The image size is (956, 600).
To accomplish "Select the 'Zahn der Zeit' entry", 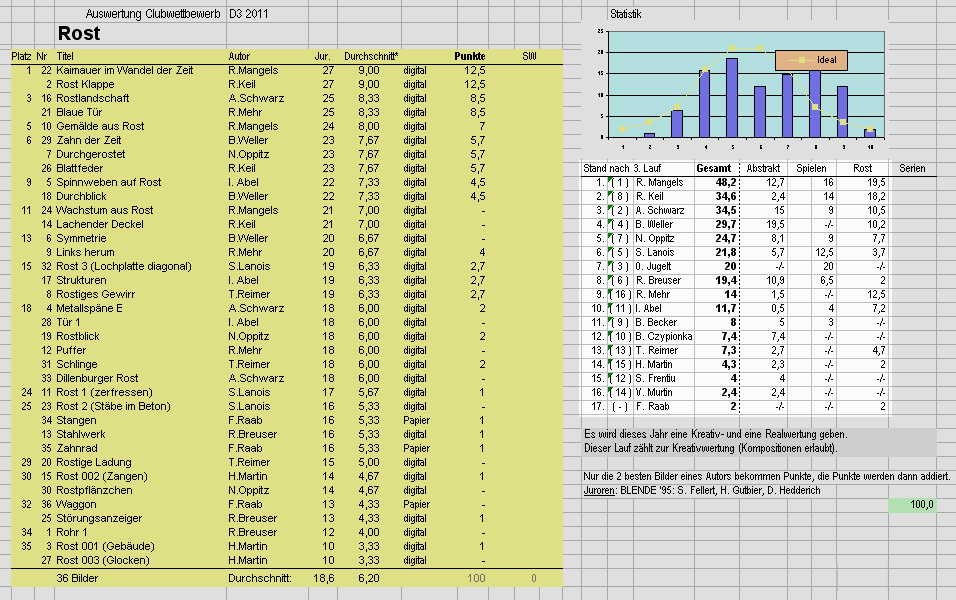I will [x=88, y=140].
